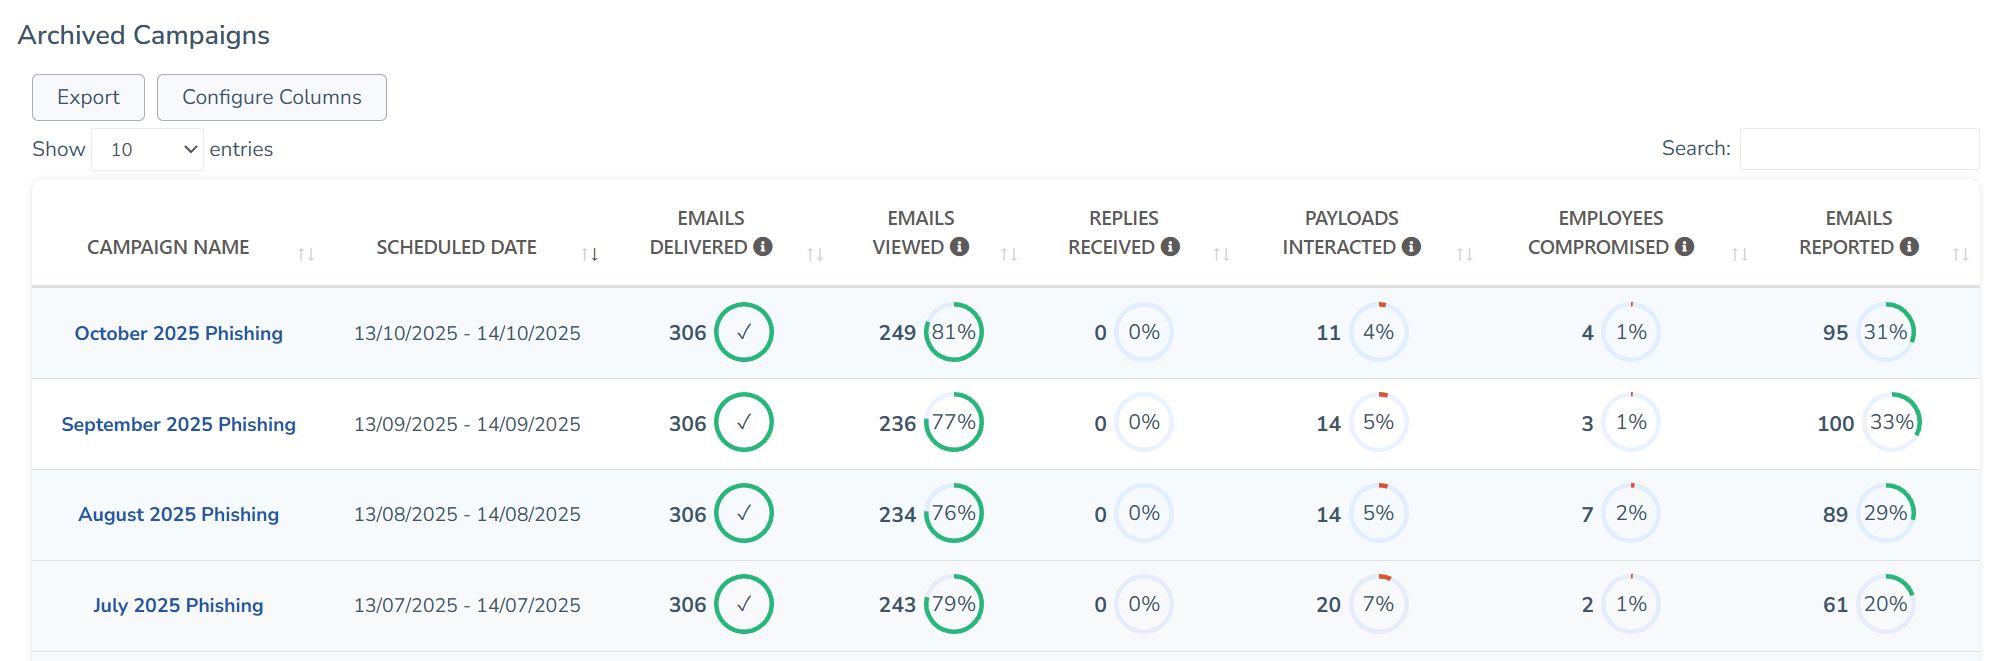1992x661 pixels.
Task: Click July's delivered checkmark circle
Action: [x=744, y=604]
